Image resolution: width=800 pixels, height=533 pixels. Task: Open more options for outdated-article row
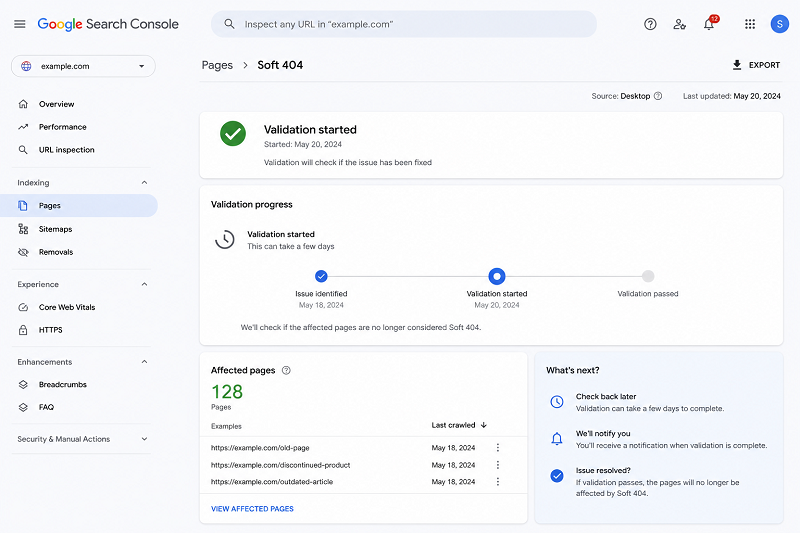[497, 481]
